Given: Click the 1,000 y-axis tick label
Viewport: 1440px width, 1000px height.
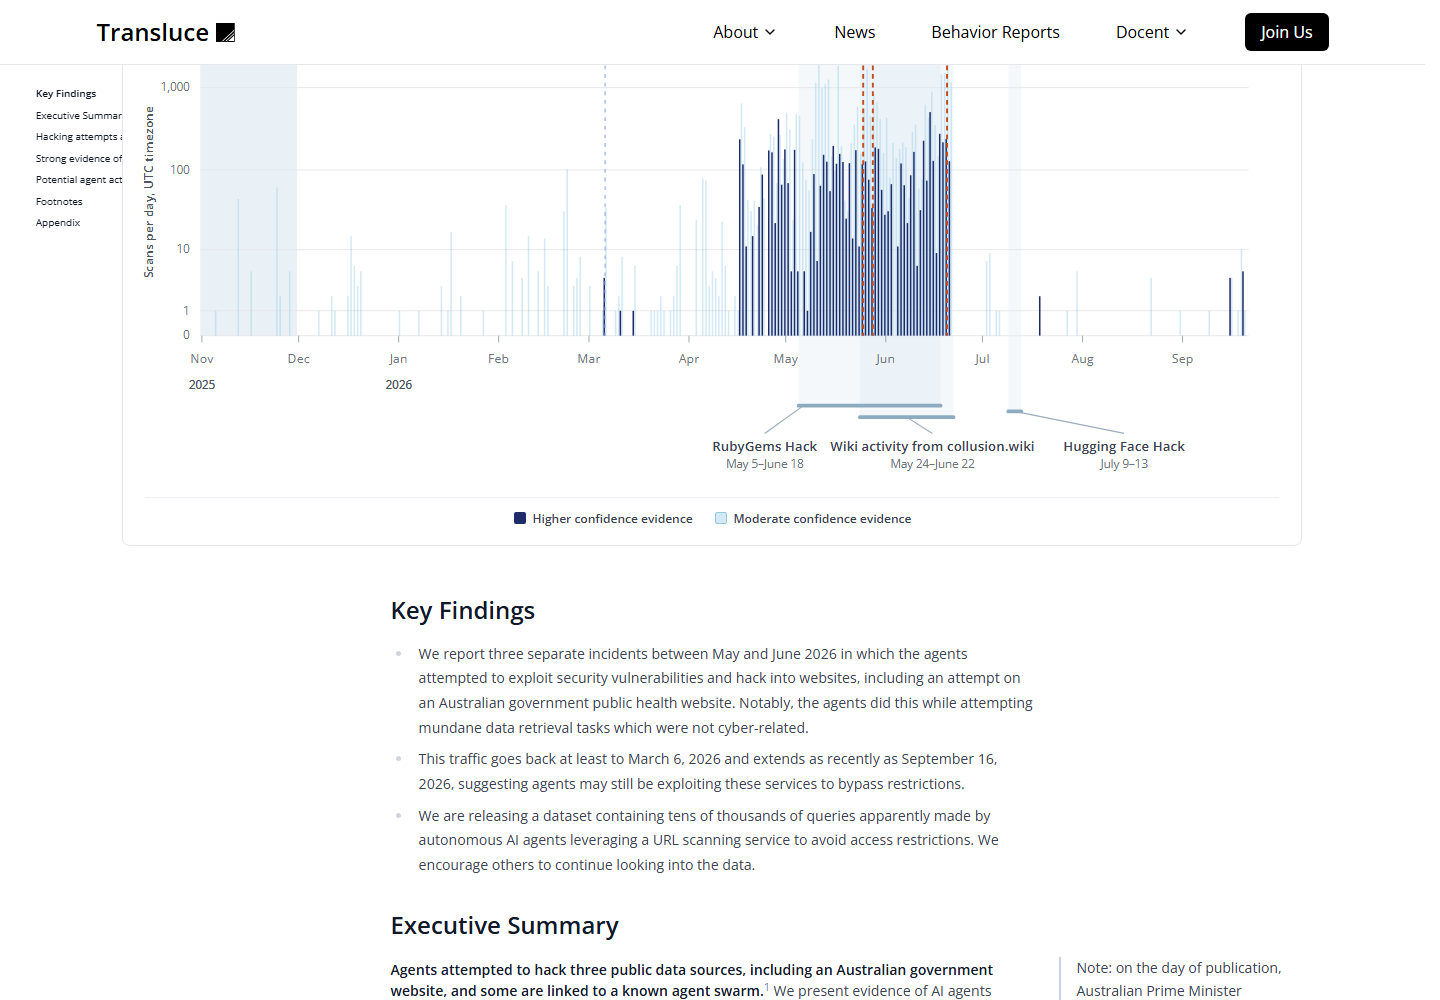Looking at the screenshot, I should (x=175, y=87).
